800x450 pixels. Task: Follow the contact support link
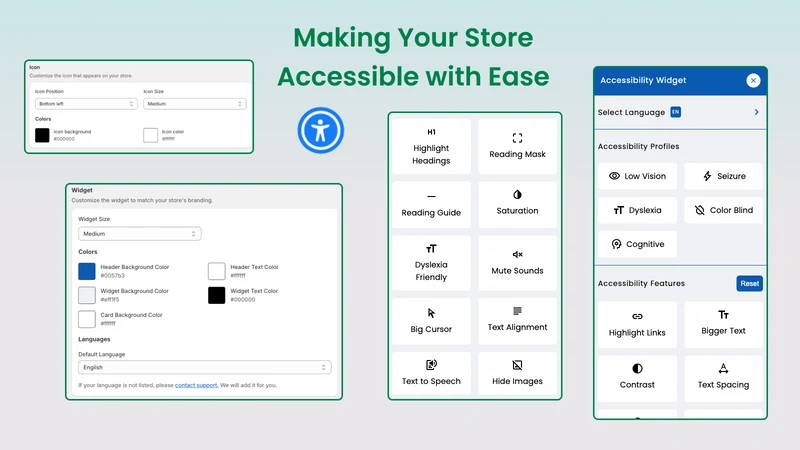(x=196, y=385)
